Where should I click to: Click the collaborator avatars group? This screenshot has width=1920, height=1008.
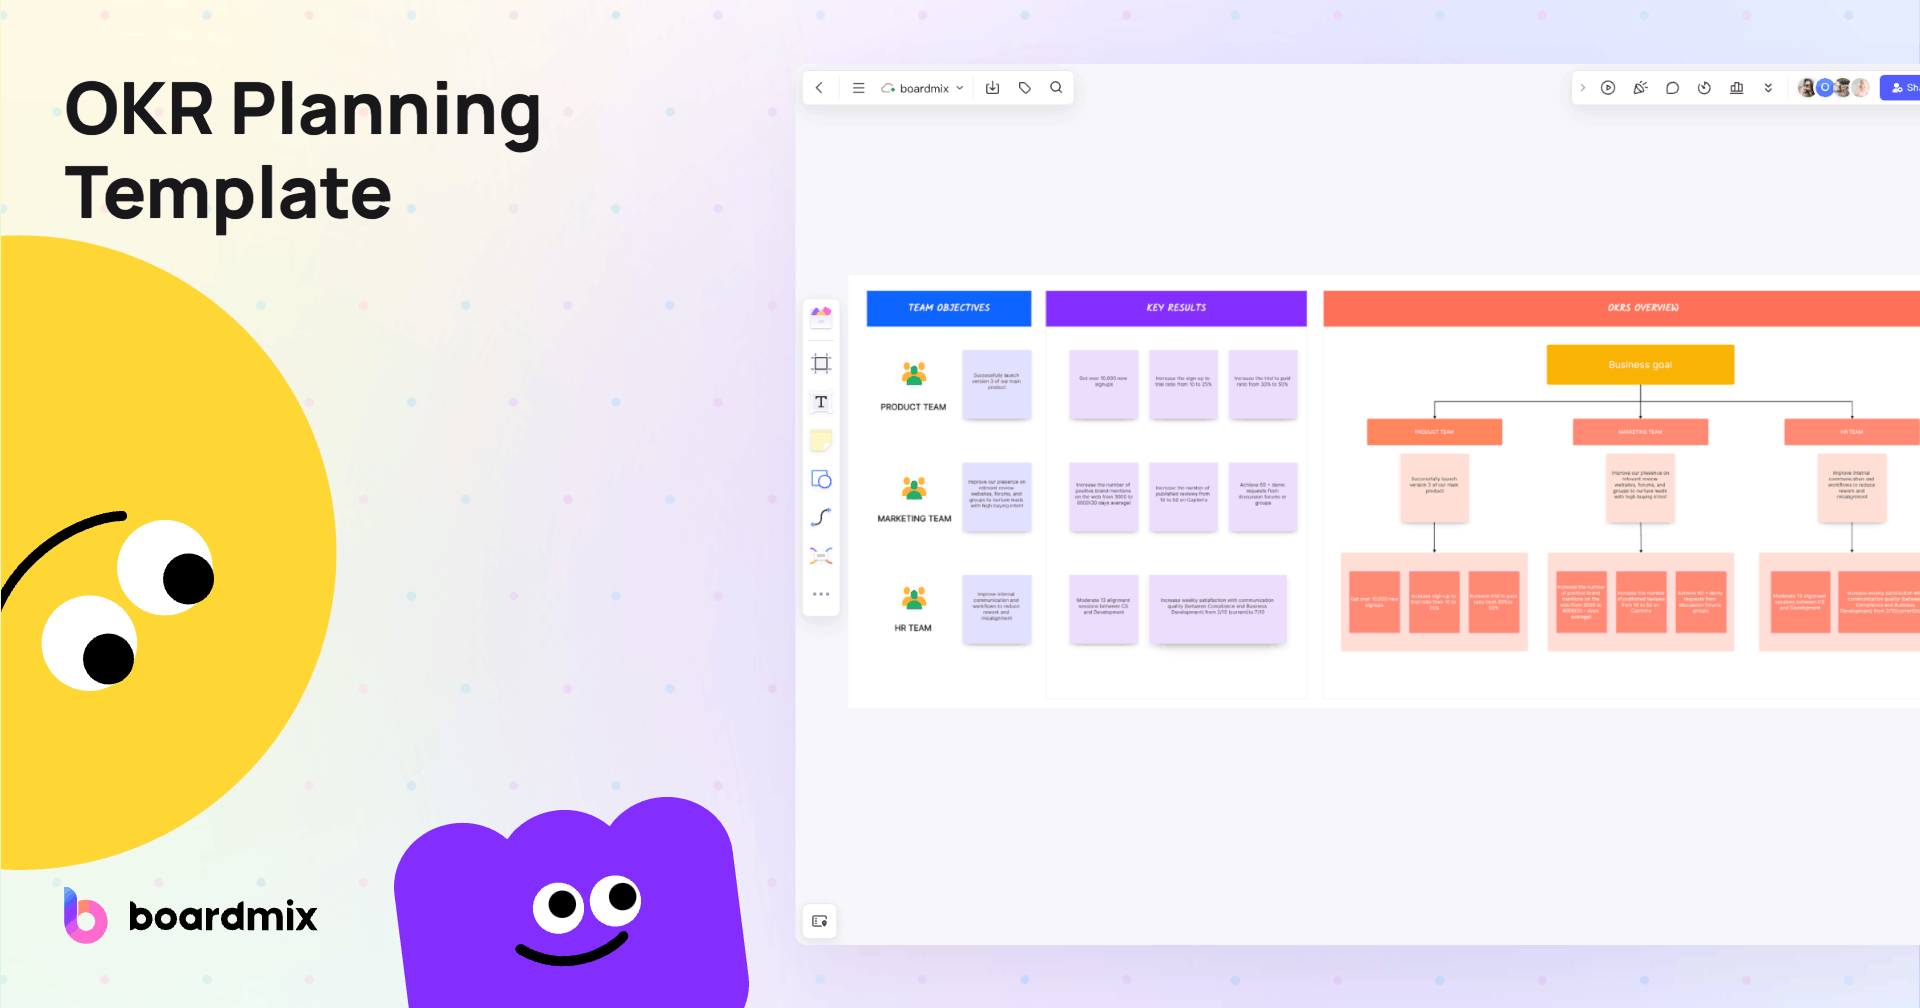[x=1833, y=88]
